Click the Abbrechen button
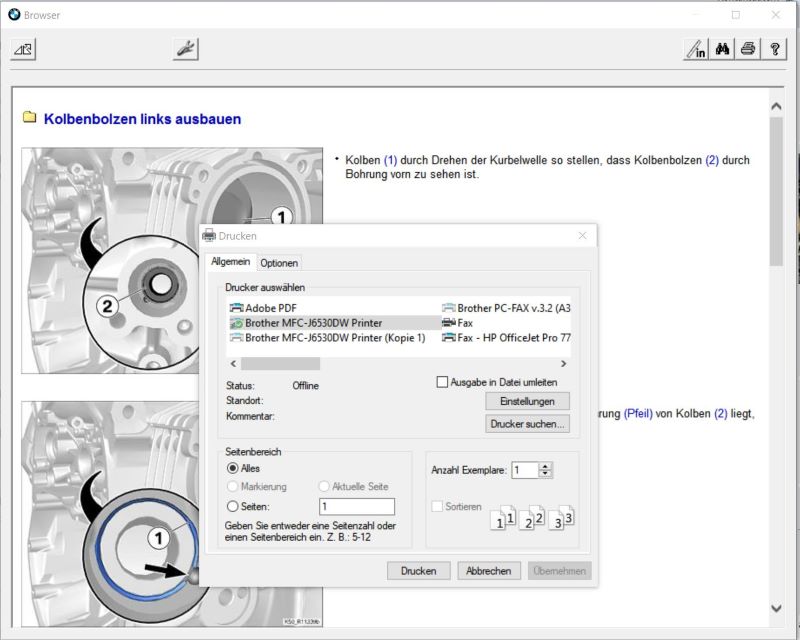The height and width of the screenshot is (640, 800). [488, 571]
